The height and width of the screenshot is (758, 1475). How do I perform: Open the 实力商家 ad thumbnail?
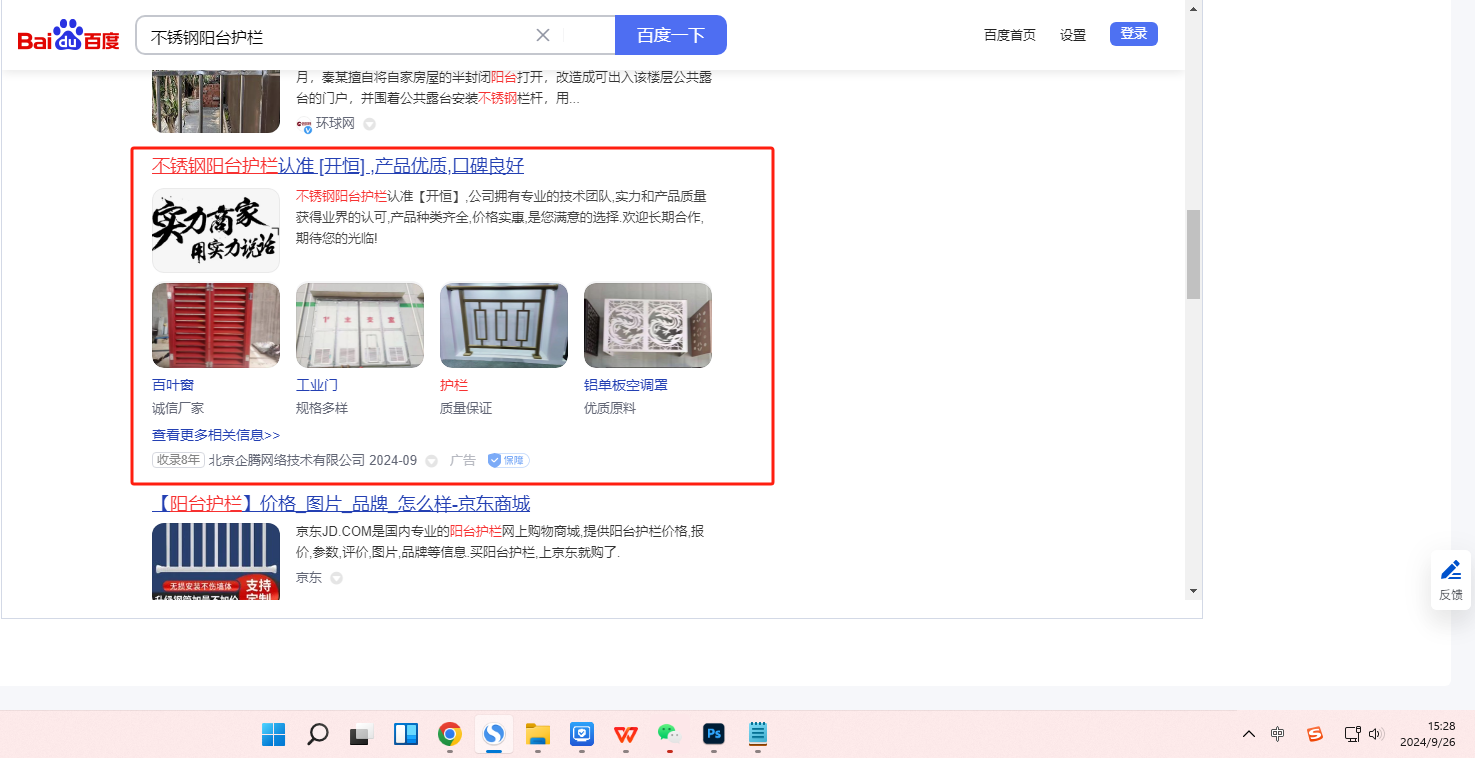(x=216, y=230)
